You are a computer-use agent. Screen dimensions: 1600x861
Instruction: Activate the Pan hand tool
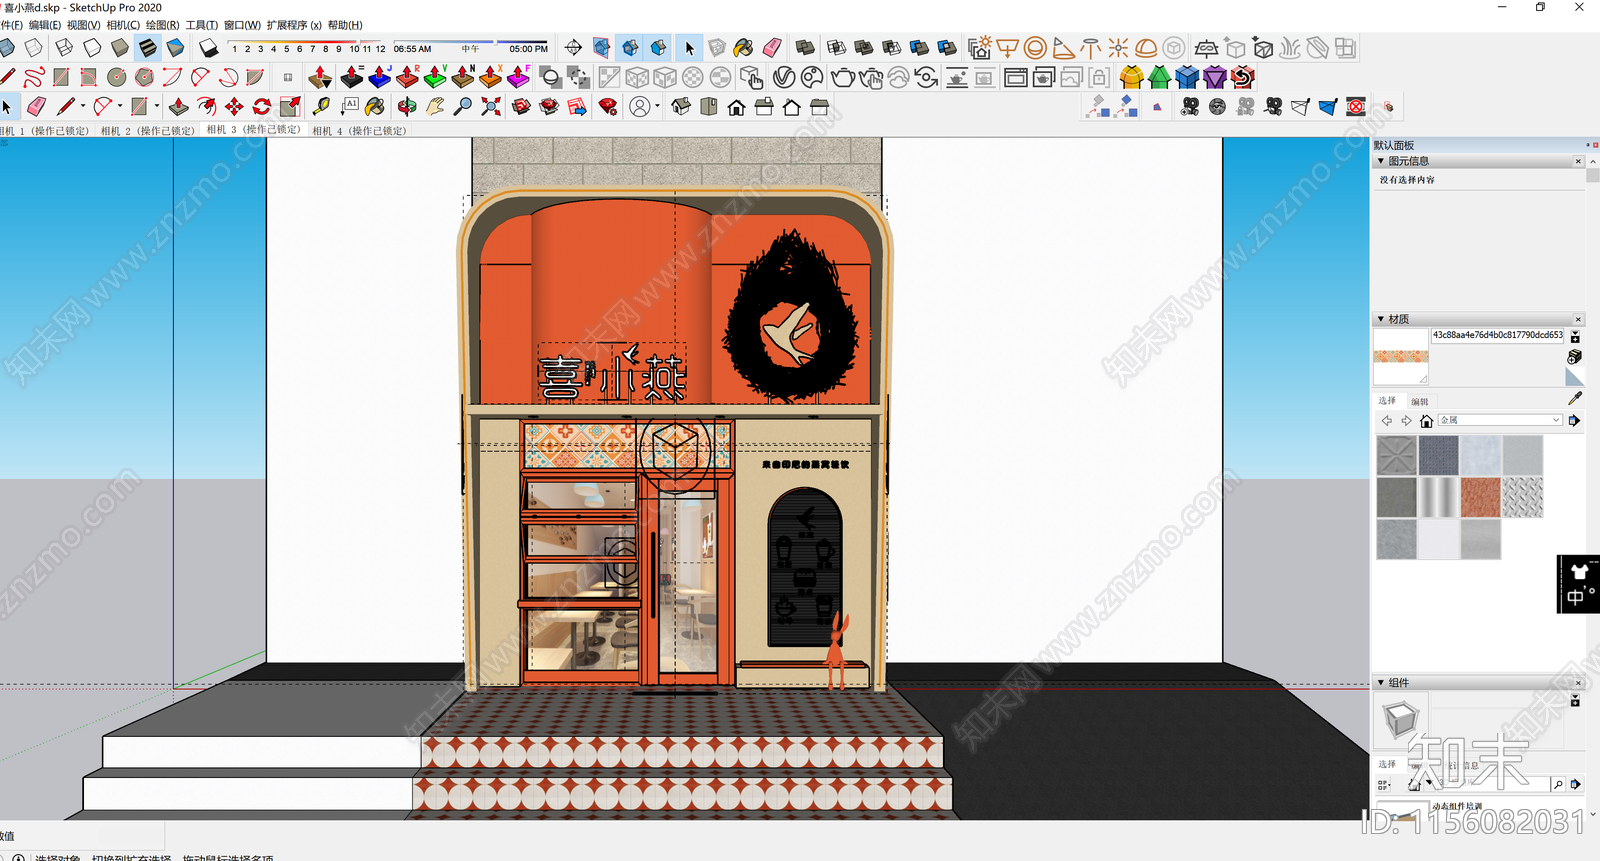point(435,106)
